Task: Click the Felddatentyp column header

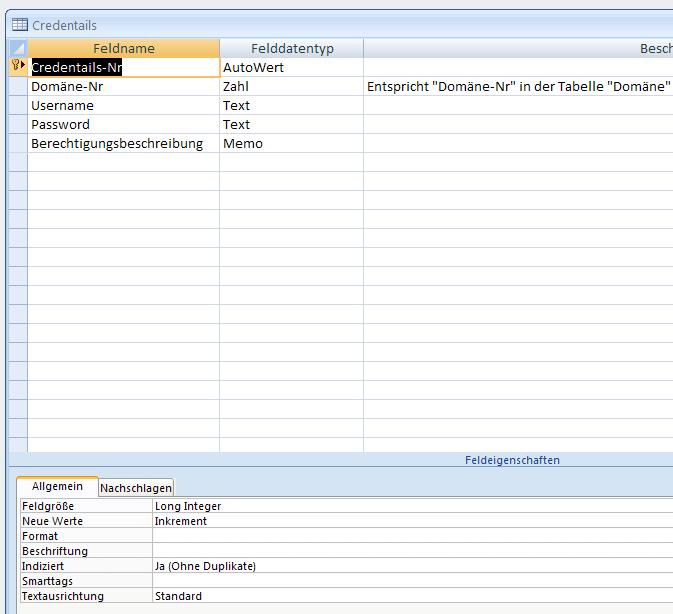Action: [292, 48]
